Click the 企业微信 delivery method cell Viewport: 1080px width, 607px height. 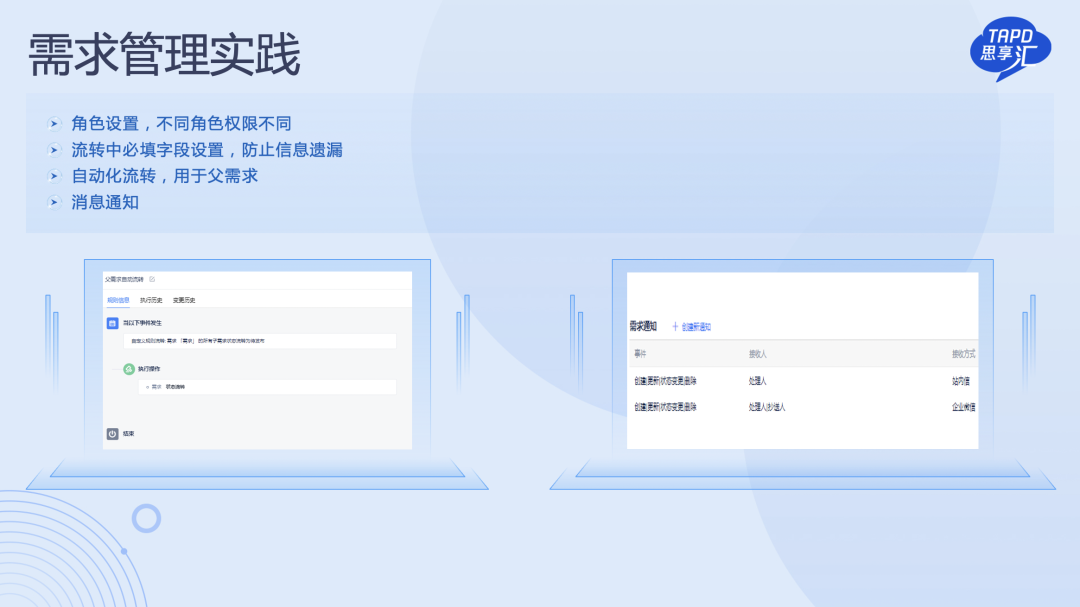tap(964, 407)
